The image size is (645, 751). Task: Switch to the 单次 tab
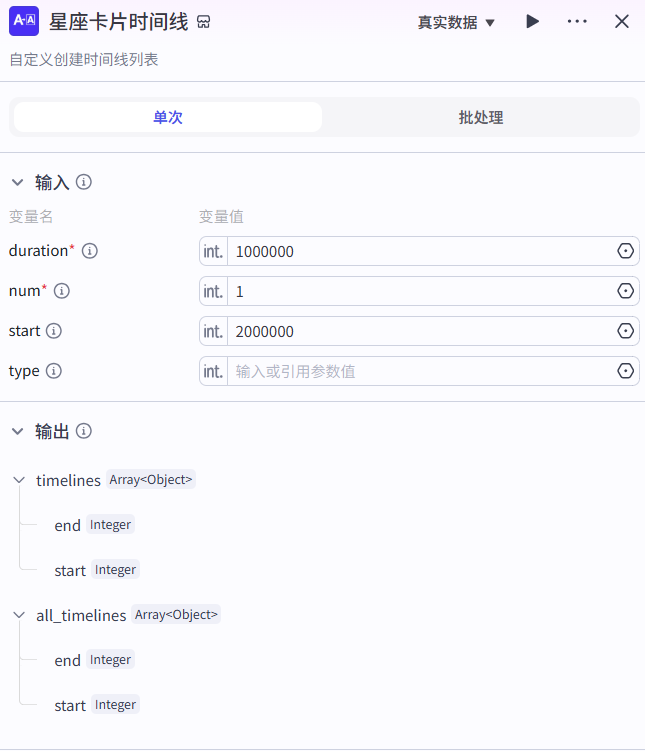pos(167,117)
